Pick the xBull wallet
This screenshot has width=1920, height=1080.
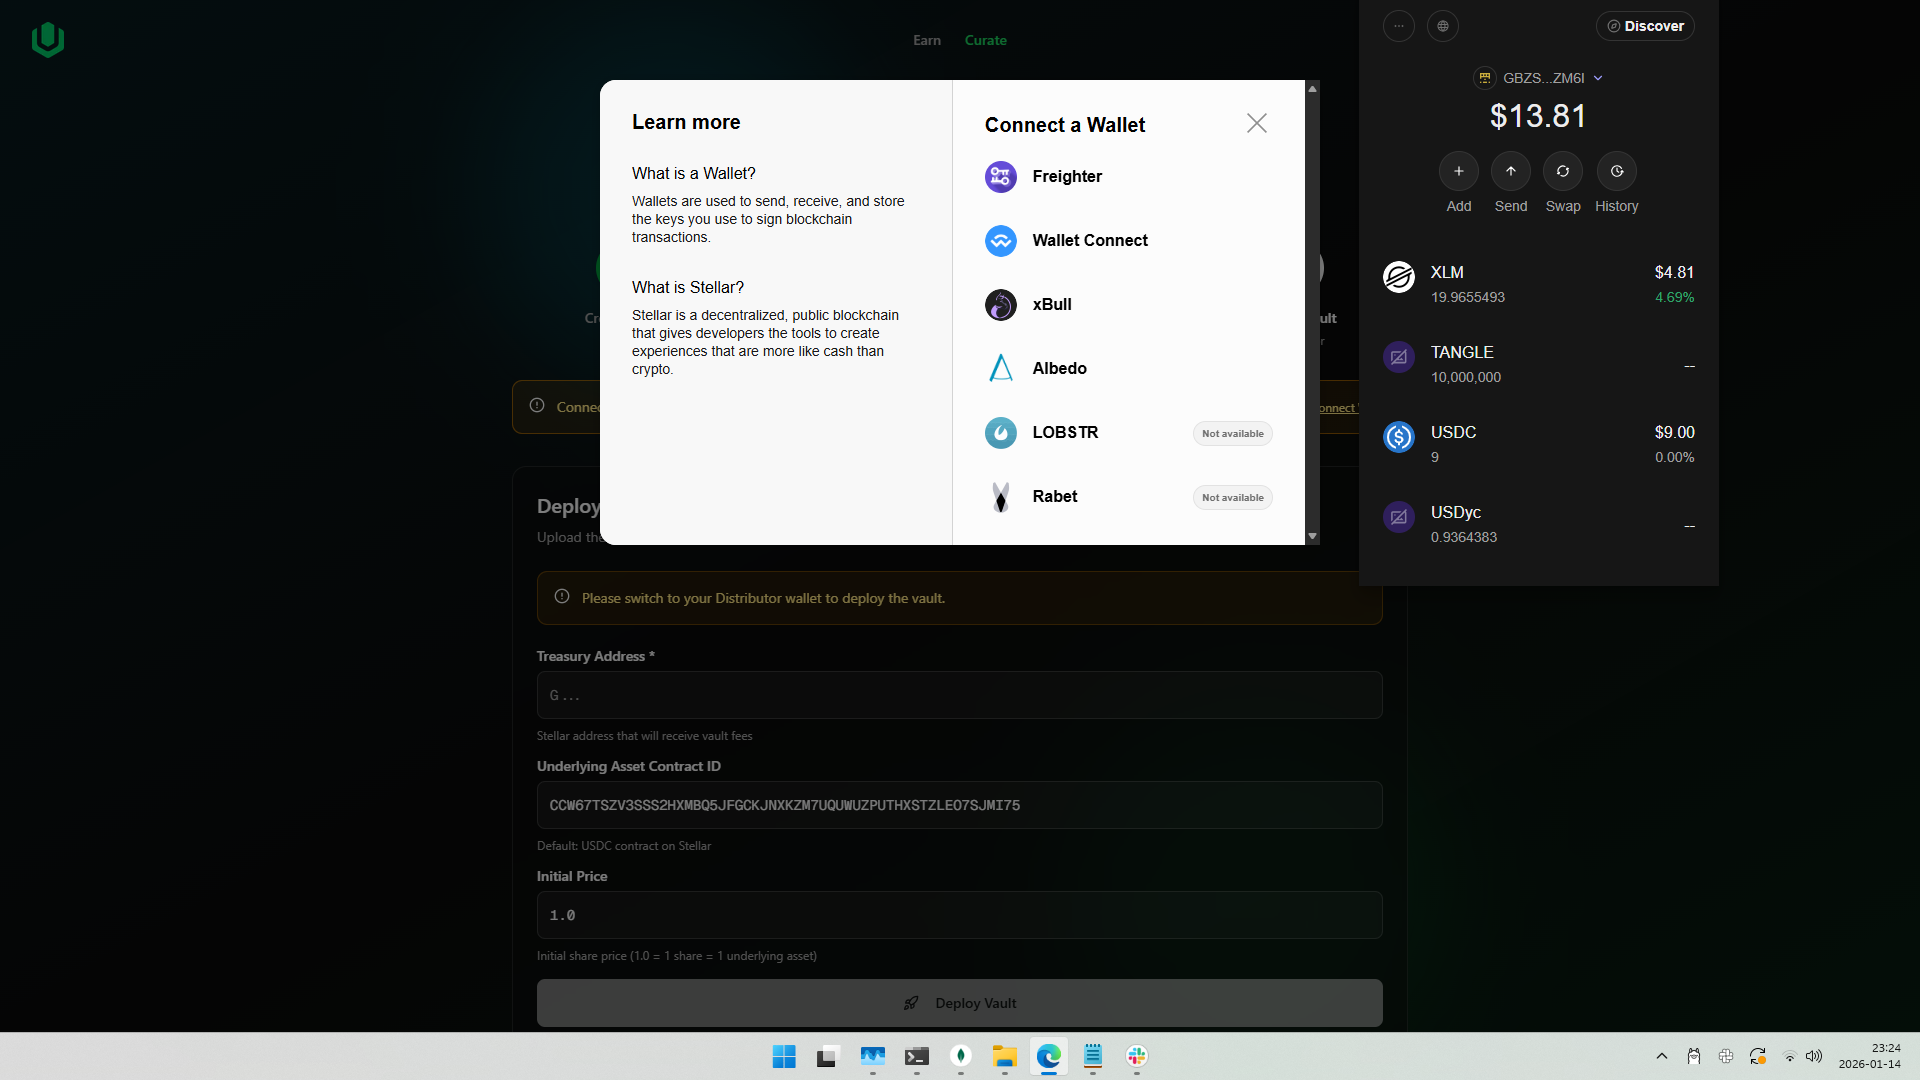click(x=1051, y=305)
